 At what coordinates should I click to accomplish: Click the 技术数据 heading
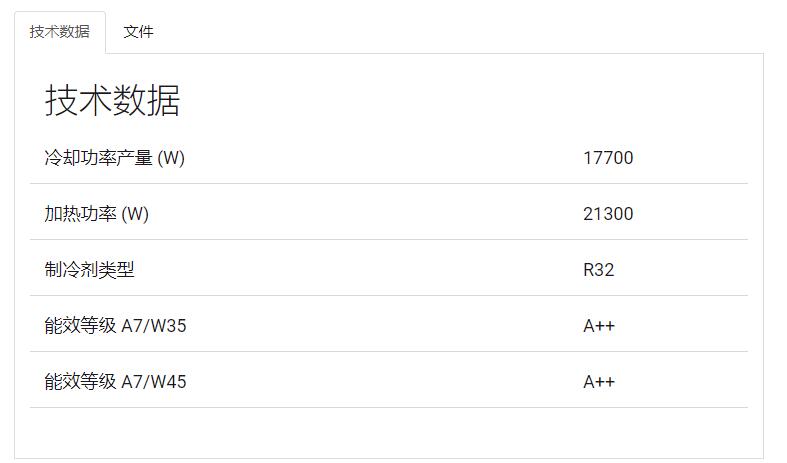tap(112, 100)
